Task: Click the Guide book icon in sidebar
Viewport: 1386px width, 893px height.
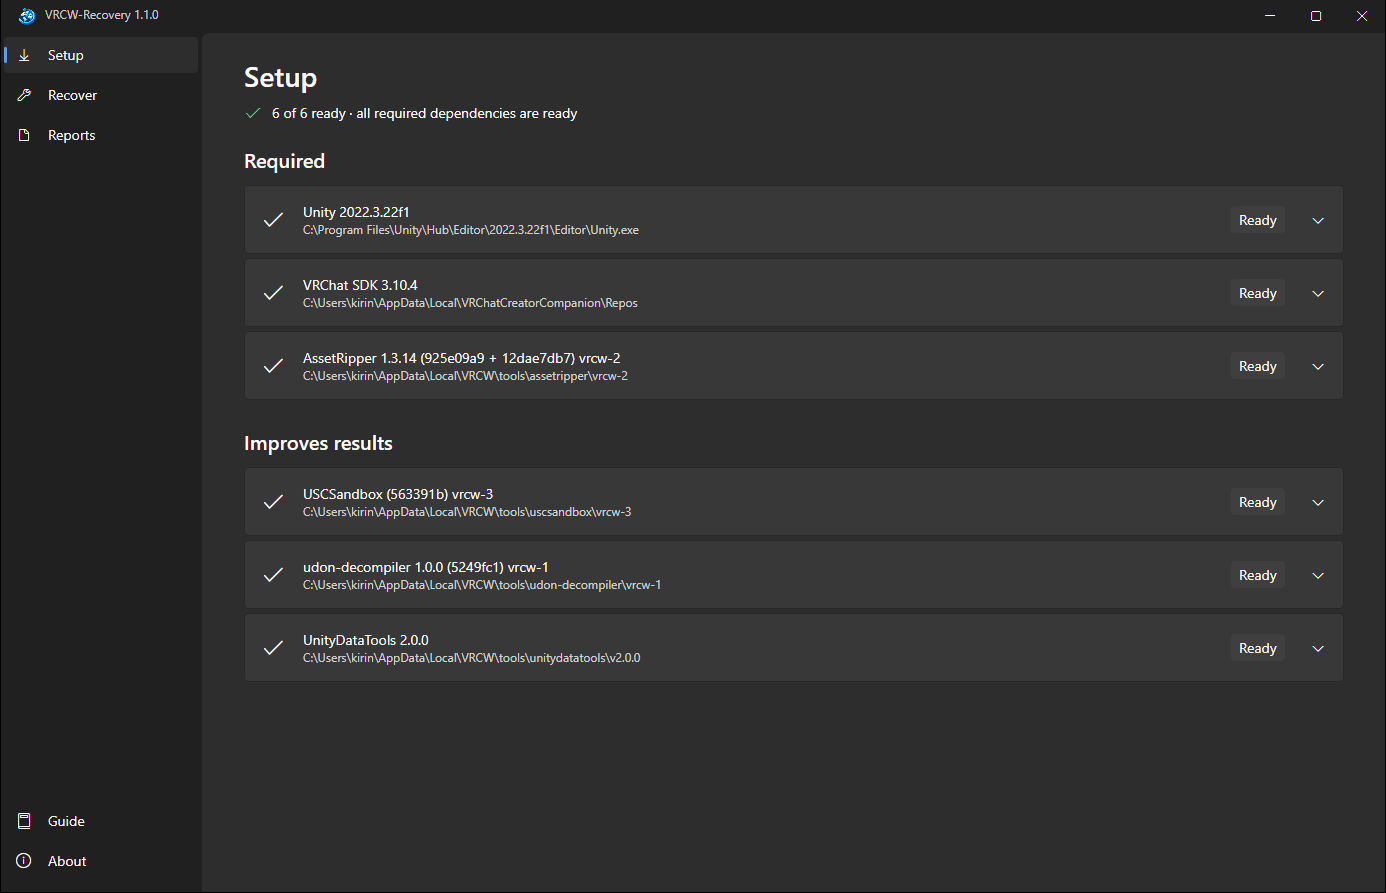Action: click(24, 821)
